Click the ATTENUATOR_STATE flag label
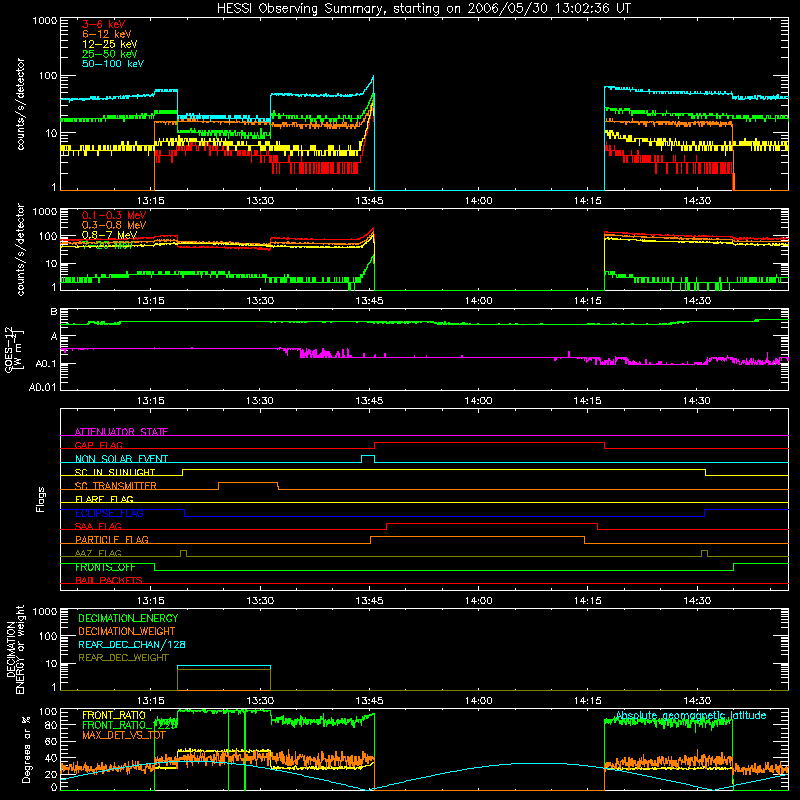The height and width of the screenshot is (800, 800). point(121,432)
